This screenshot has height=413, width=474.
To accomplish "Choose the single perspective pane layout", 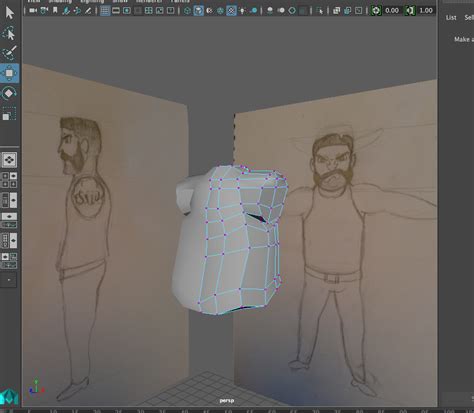I will 9,160.
